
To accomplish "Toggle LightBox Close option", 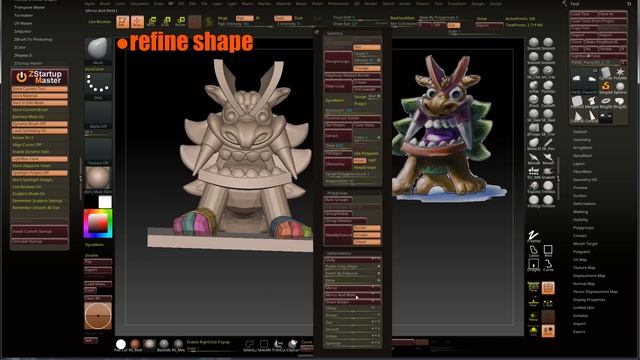I will (40, 159).
